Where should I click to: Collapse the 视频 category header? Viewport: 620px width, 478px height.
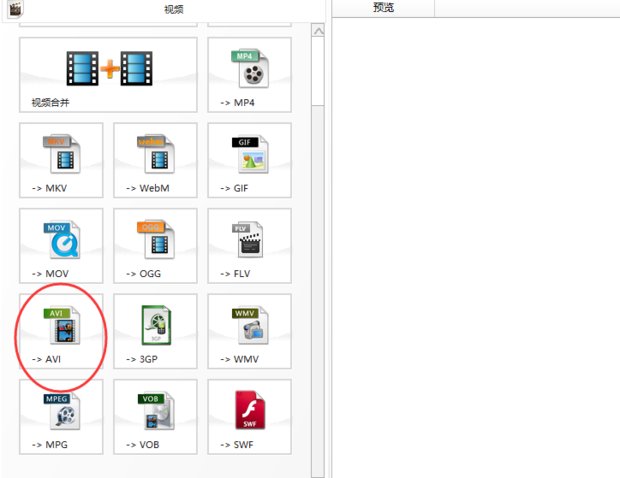tap(173, 9)
